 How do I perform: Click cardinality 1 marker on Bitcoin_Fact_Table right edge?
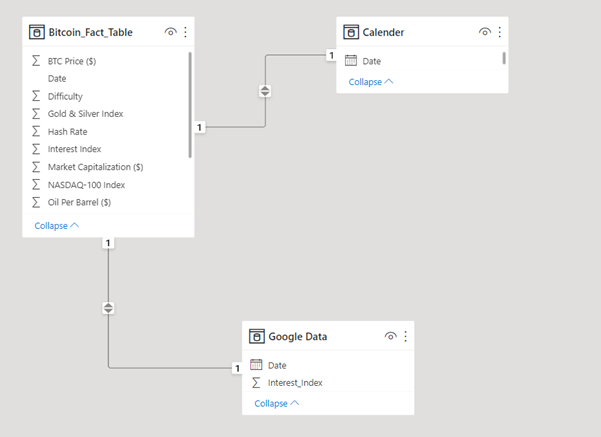(199, 127)
